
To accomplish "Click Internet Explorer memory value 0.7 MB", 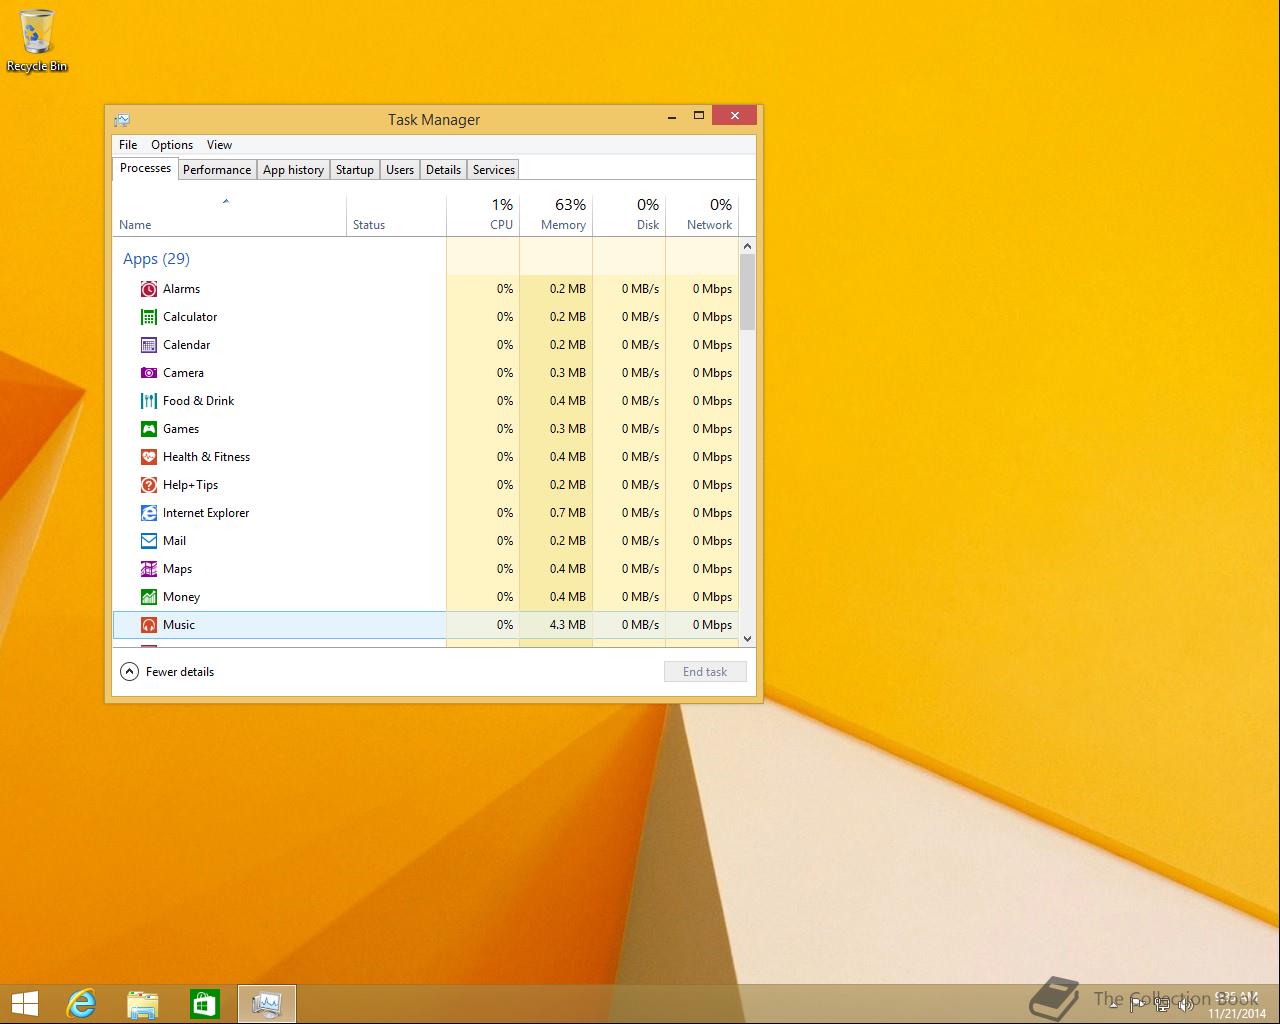I will [568, 513].
